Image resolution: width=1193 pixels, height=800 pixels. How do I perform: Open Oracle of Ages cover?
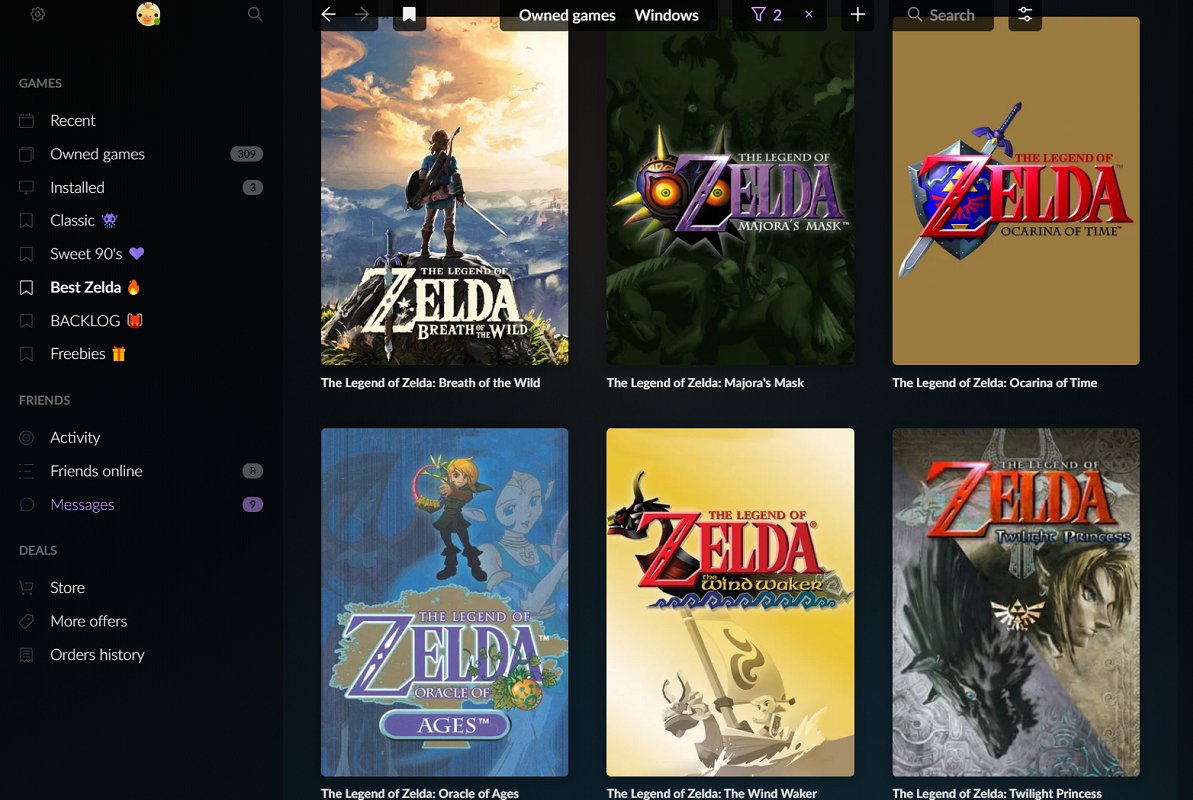[x=444, y=602]
